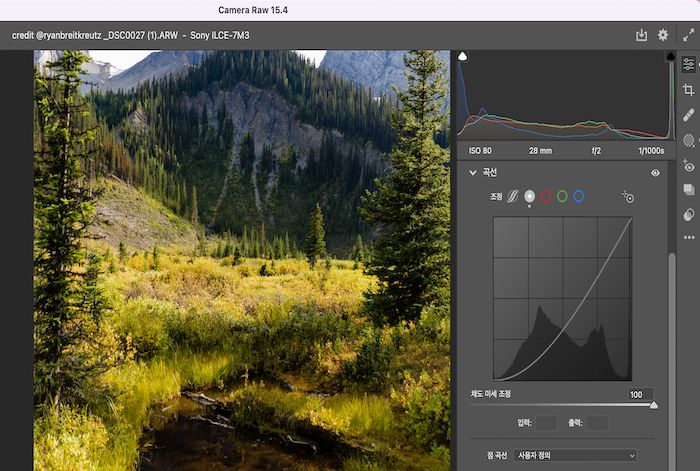Viewport: 700px width, 471px height.
Task: Click the save image icon in header
Action: pos(641,35)
